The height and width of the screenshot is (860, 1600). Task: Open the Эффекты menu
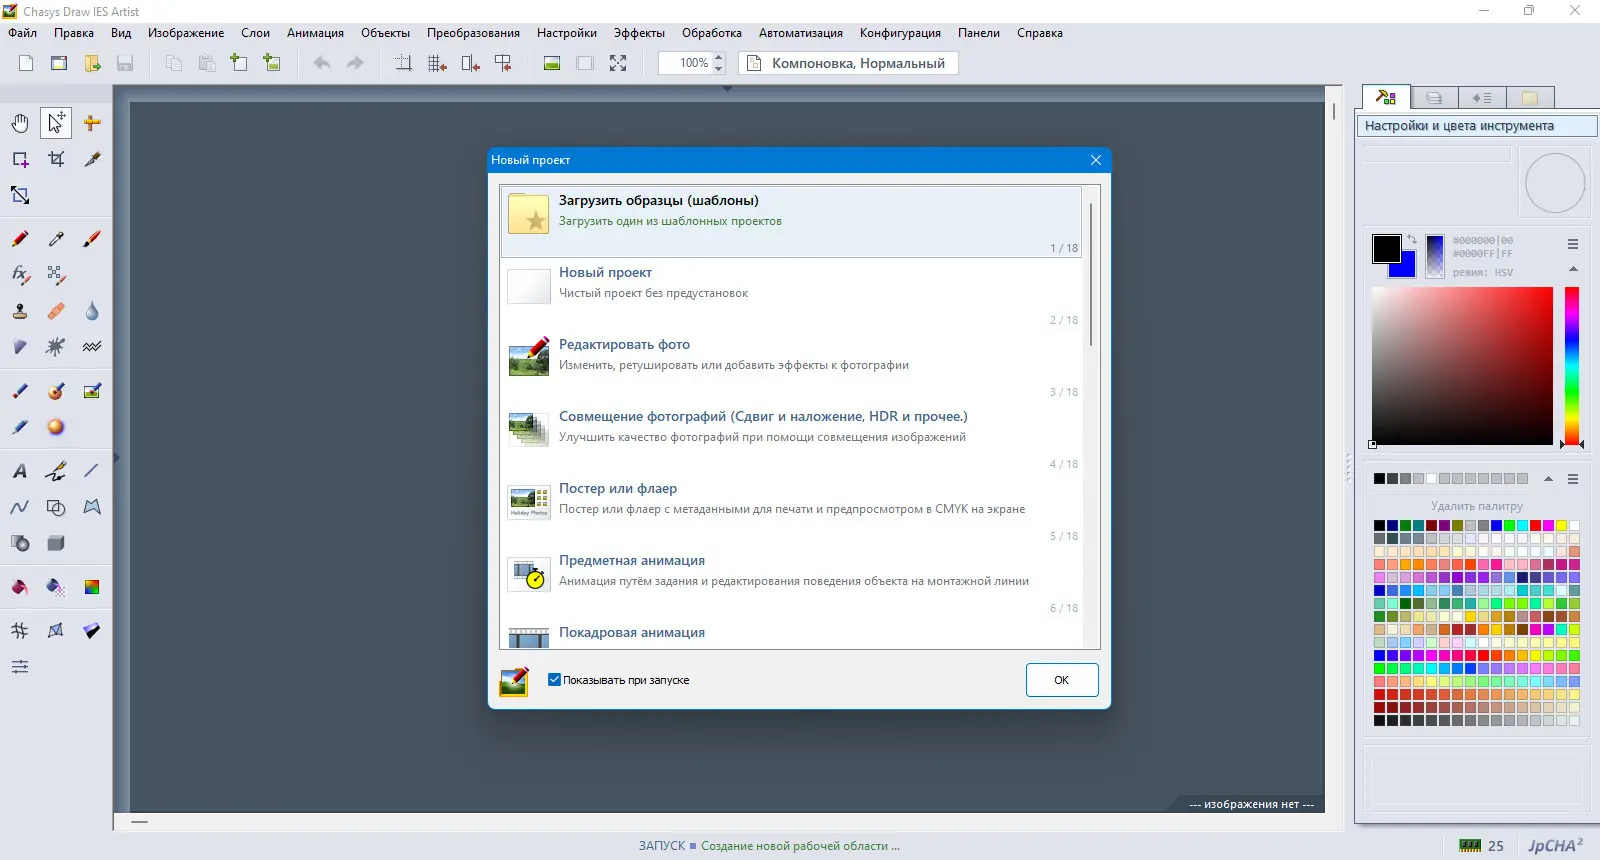[639, 33]
